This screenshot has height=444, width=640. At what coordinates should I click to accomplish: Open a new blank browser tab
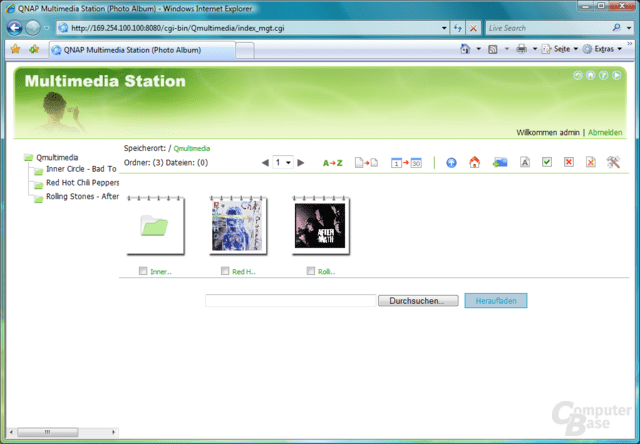[244, 51]
